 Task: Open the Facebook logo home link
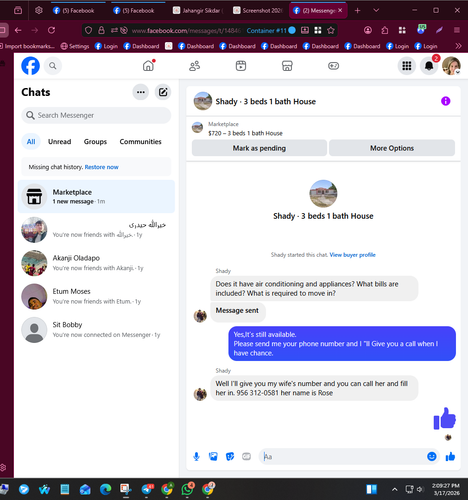30,66
